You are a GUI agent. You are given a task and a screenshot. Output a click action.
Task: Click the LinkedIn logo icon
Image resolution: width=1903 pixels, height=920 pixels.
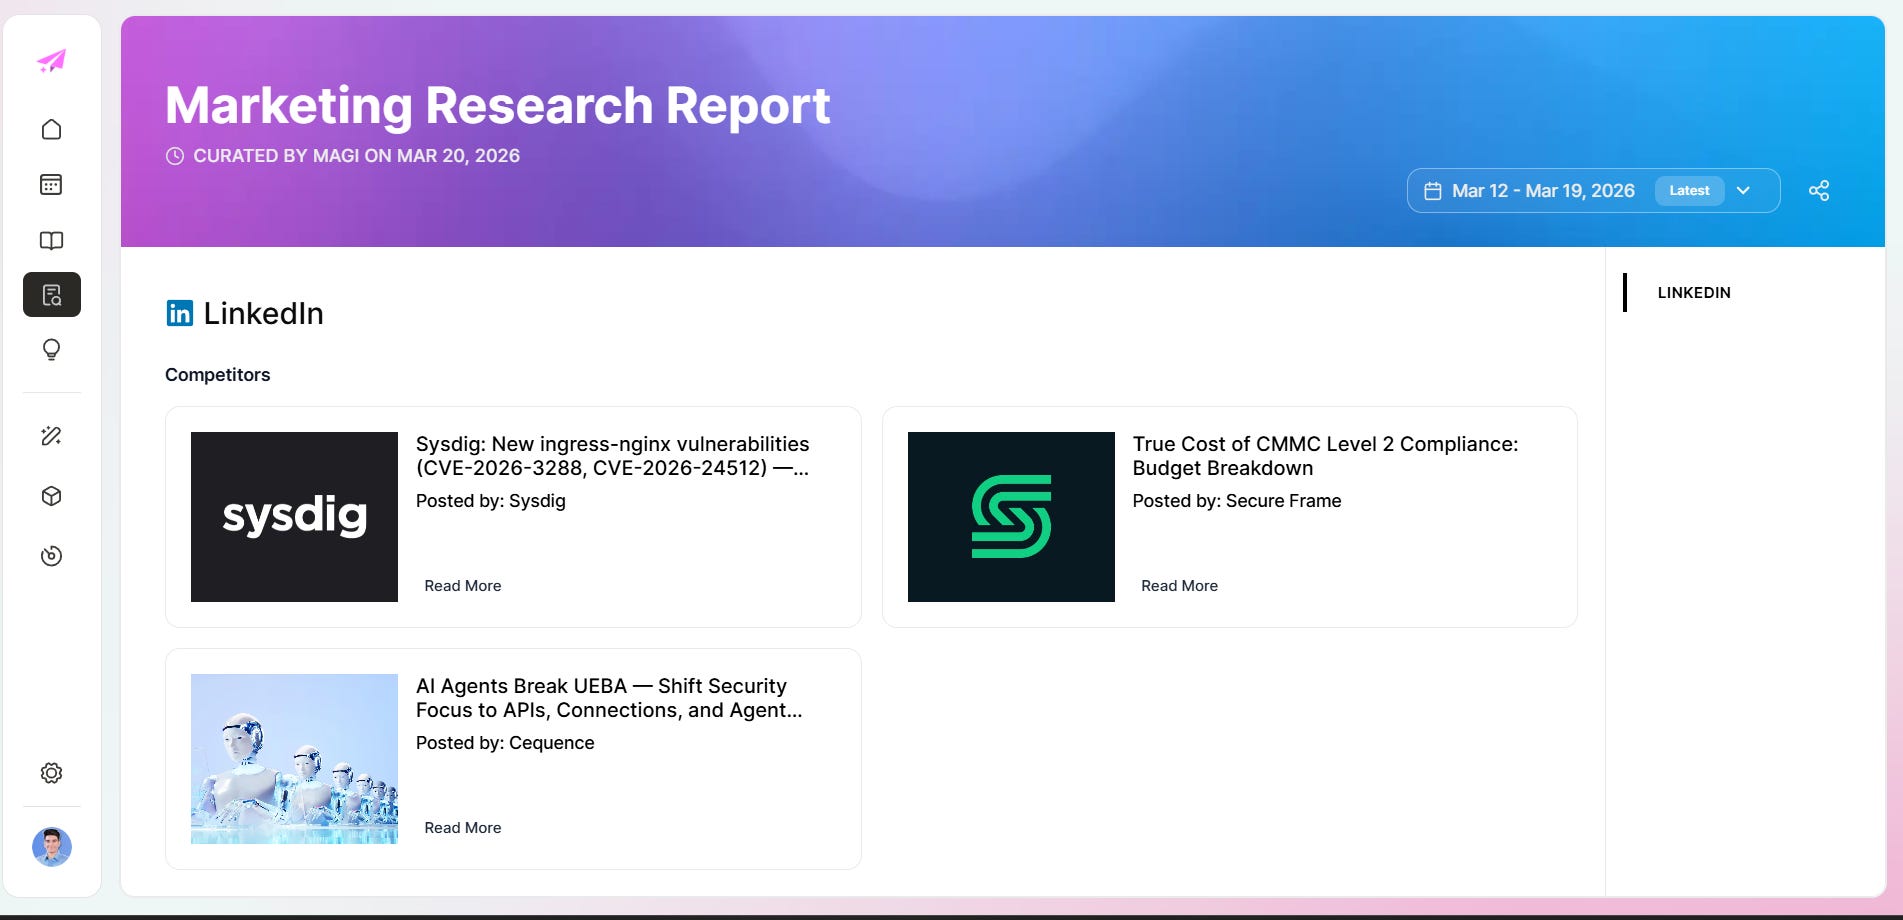click(x=180, y=313)
